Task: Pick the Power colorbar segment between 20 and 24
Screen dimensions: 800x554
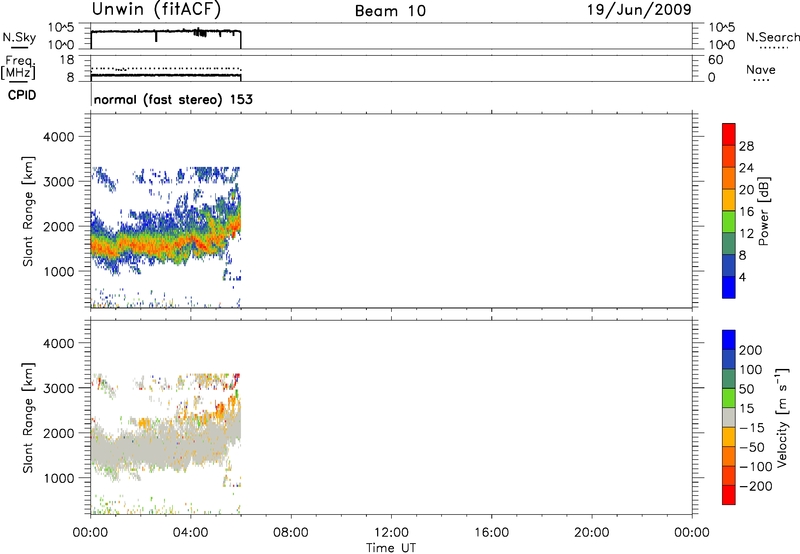Action: pyautogui.click(x=729, y=178)
